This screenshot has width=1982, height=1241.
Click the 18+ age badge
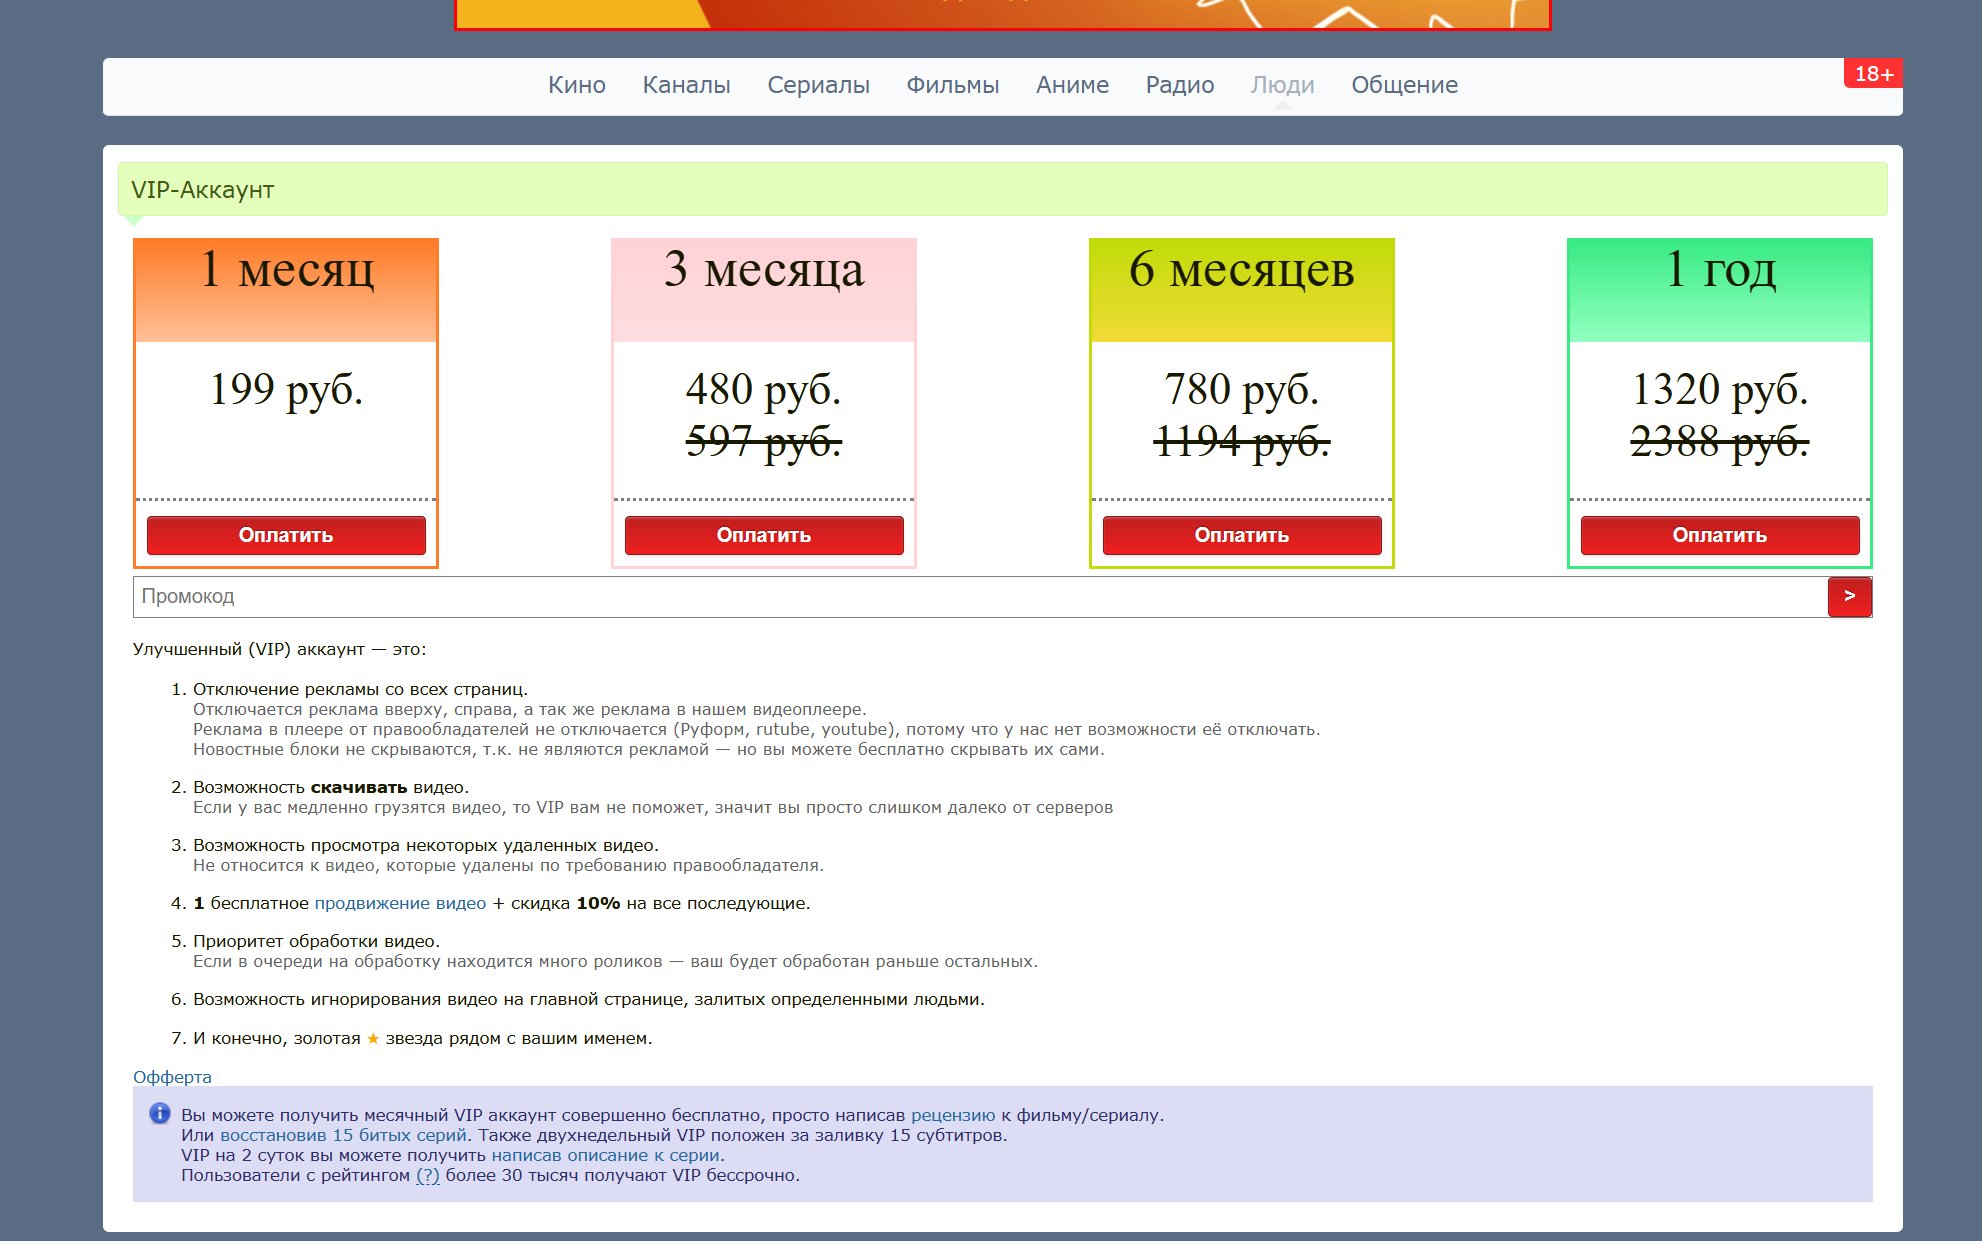pos(1873,74)
